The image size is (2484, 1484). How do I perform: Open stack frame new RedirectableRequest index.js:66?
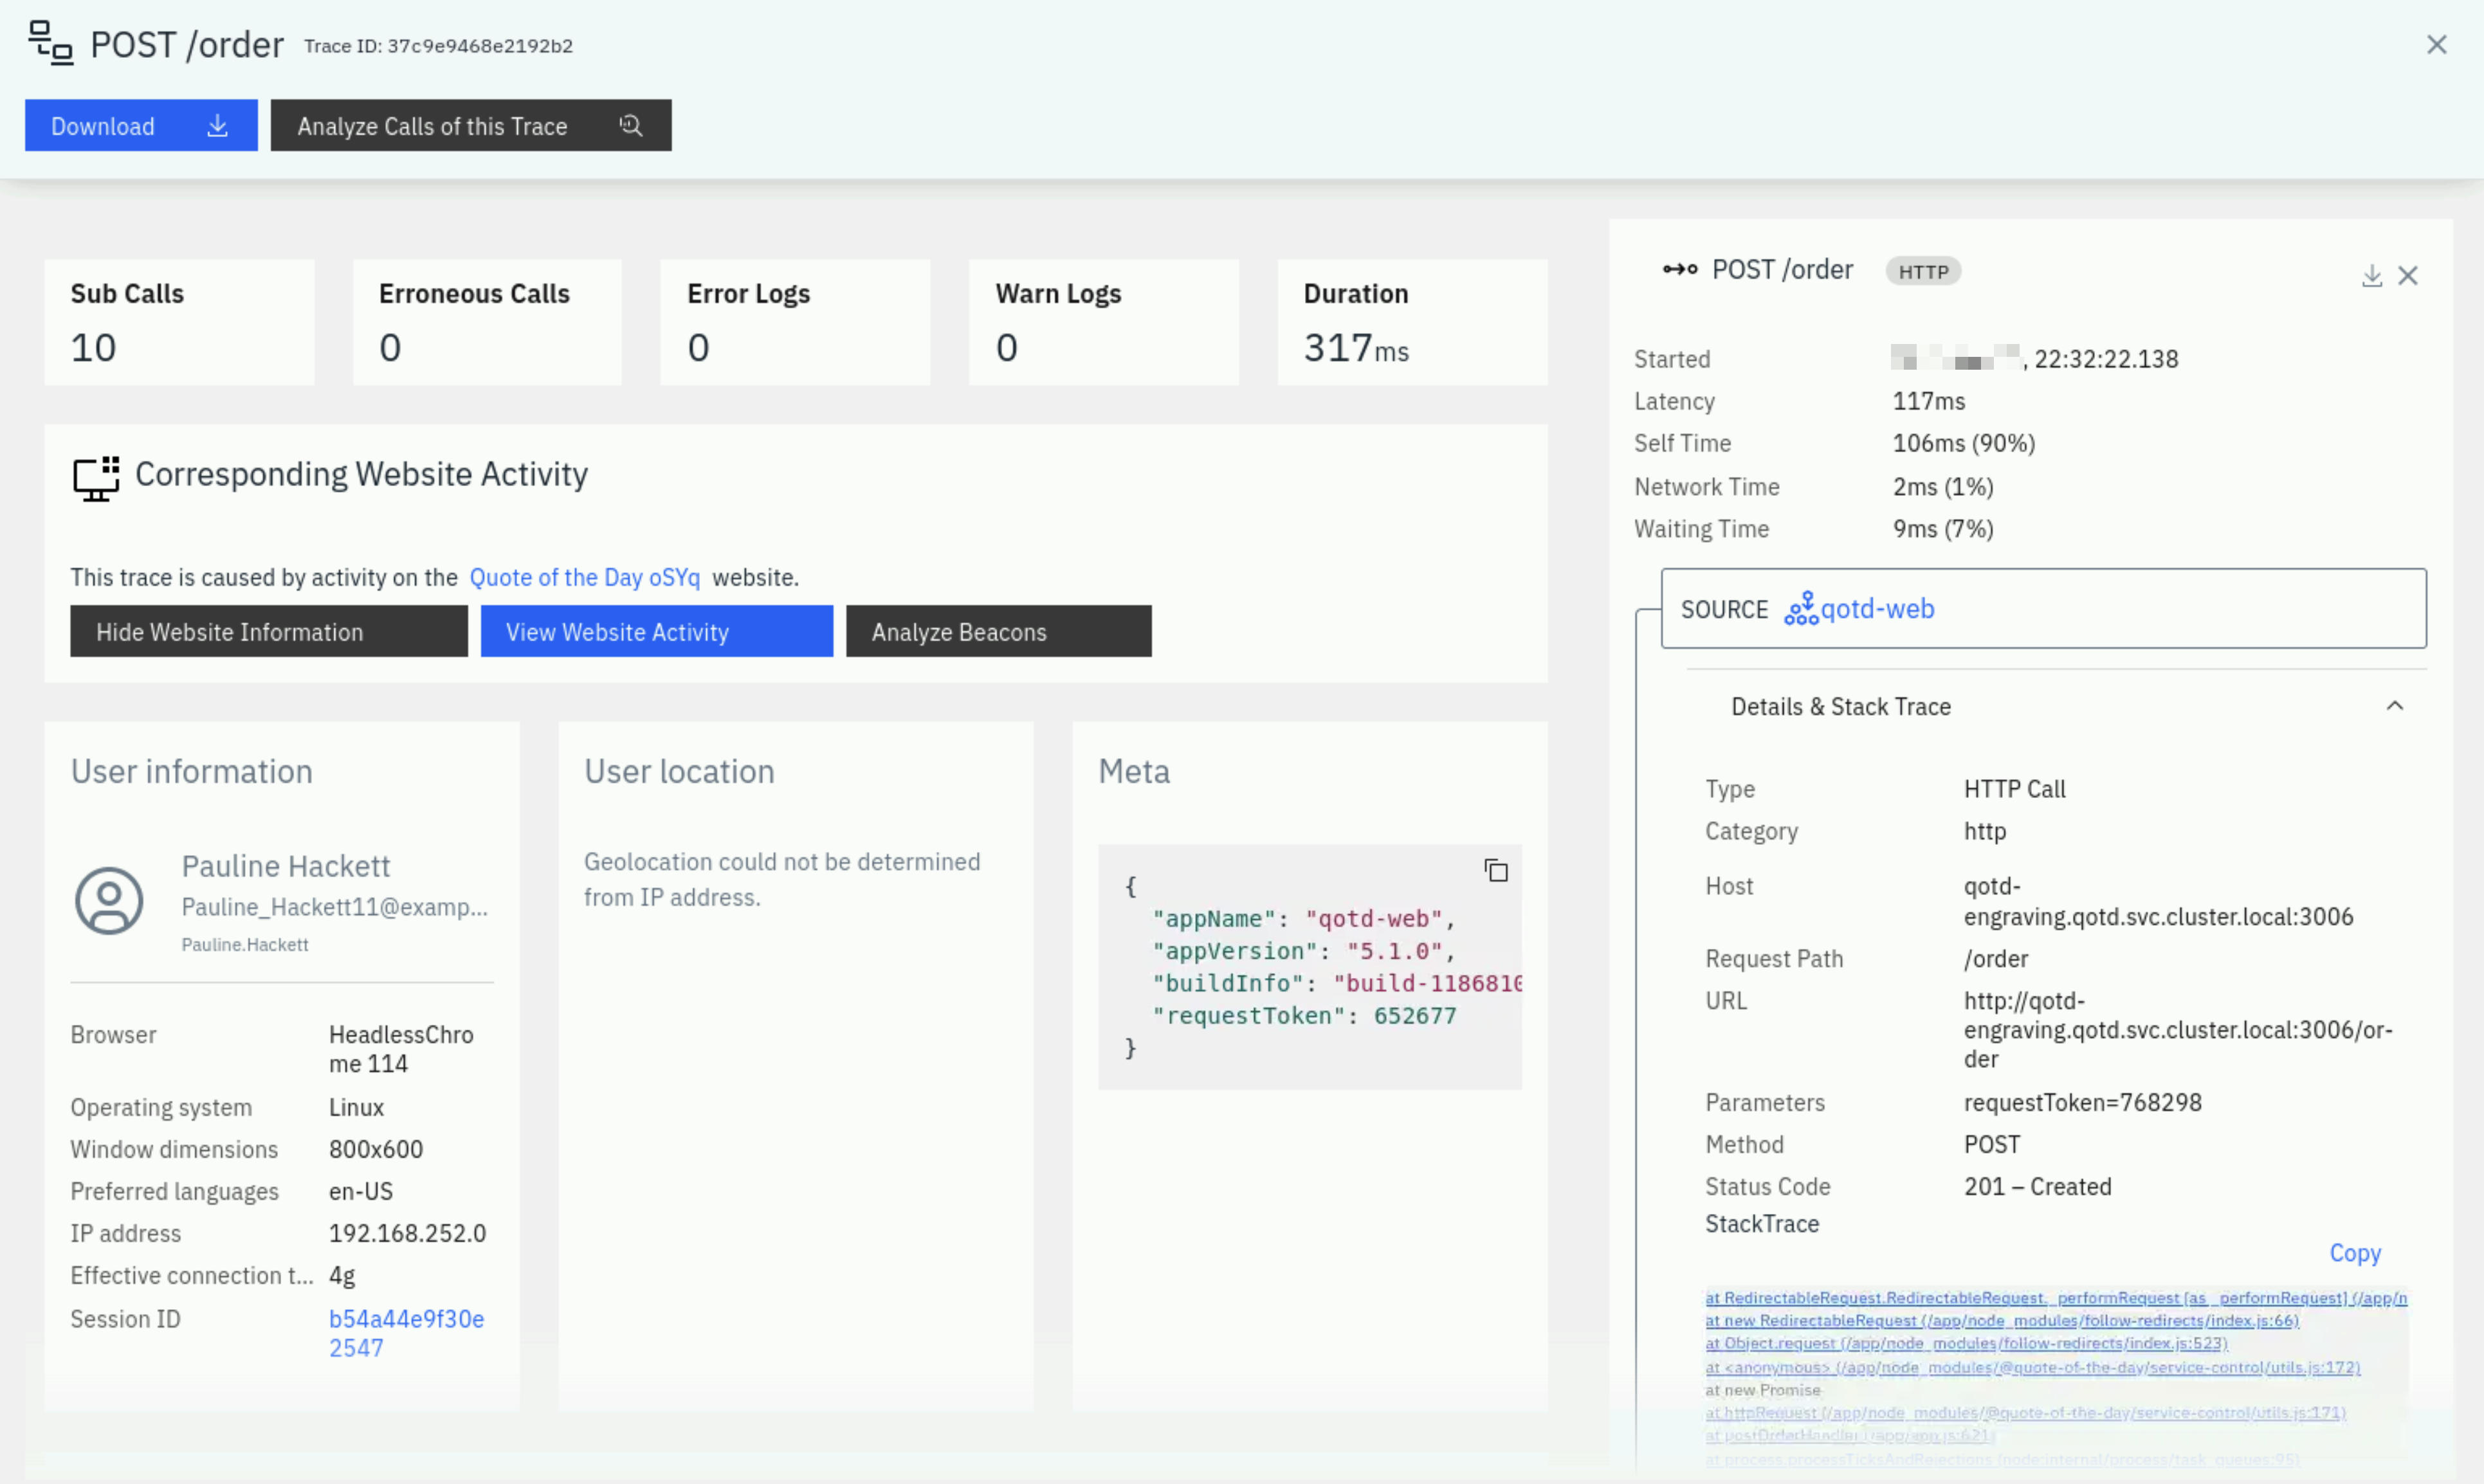coord(2002,1320)
